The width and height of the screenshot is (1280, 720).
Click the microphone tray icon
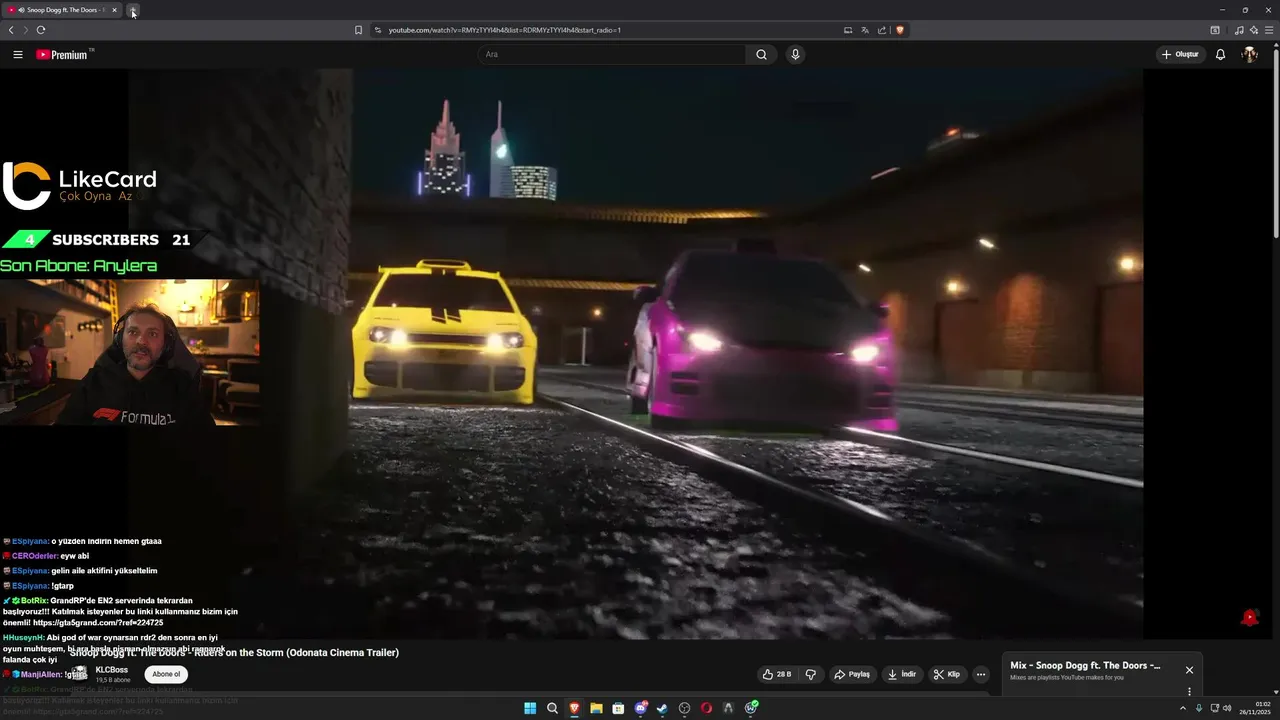[x=1199, y=708]
